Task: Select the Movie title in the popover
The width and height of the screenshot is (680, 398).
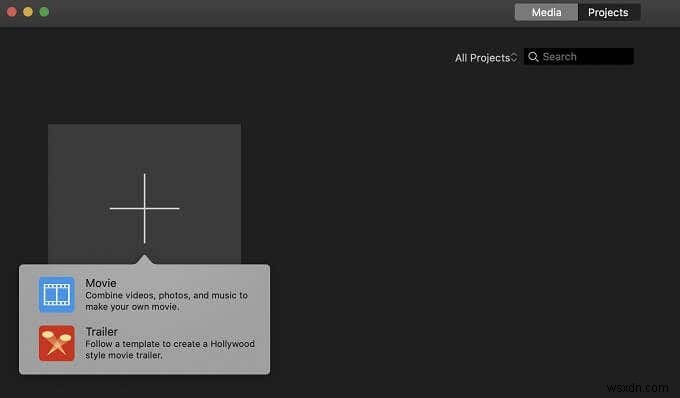Action: [101, 283]
